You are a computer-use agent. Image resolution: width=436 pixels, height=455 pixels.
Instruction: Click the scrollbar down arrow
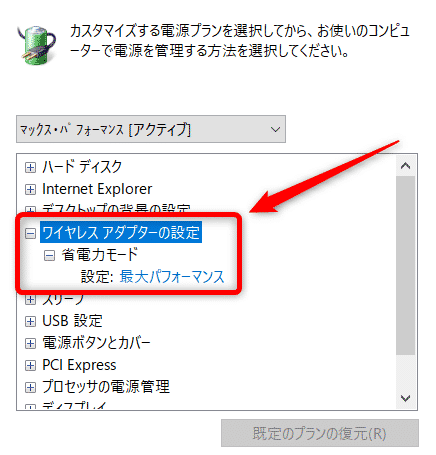coord(405,398)
